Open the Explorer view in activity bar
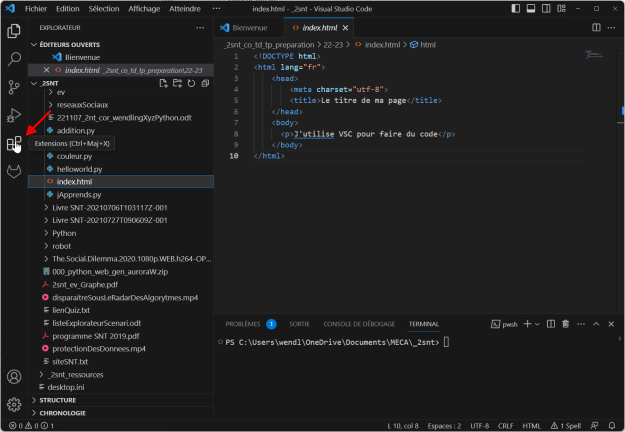625x432 pixels. pyautogui.click(x=14, y=31)
